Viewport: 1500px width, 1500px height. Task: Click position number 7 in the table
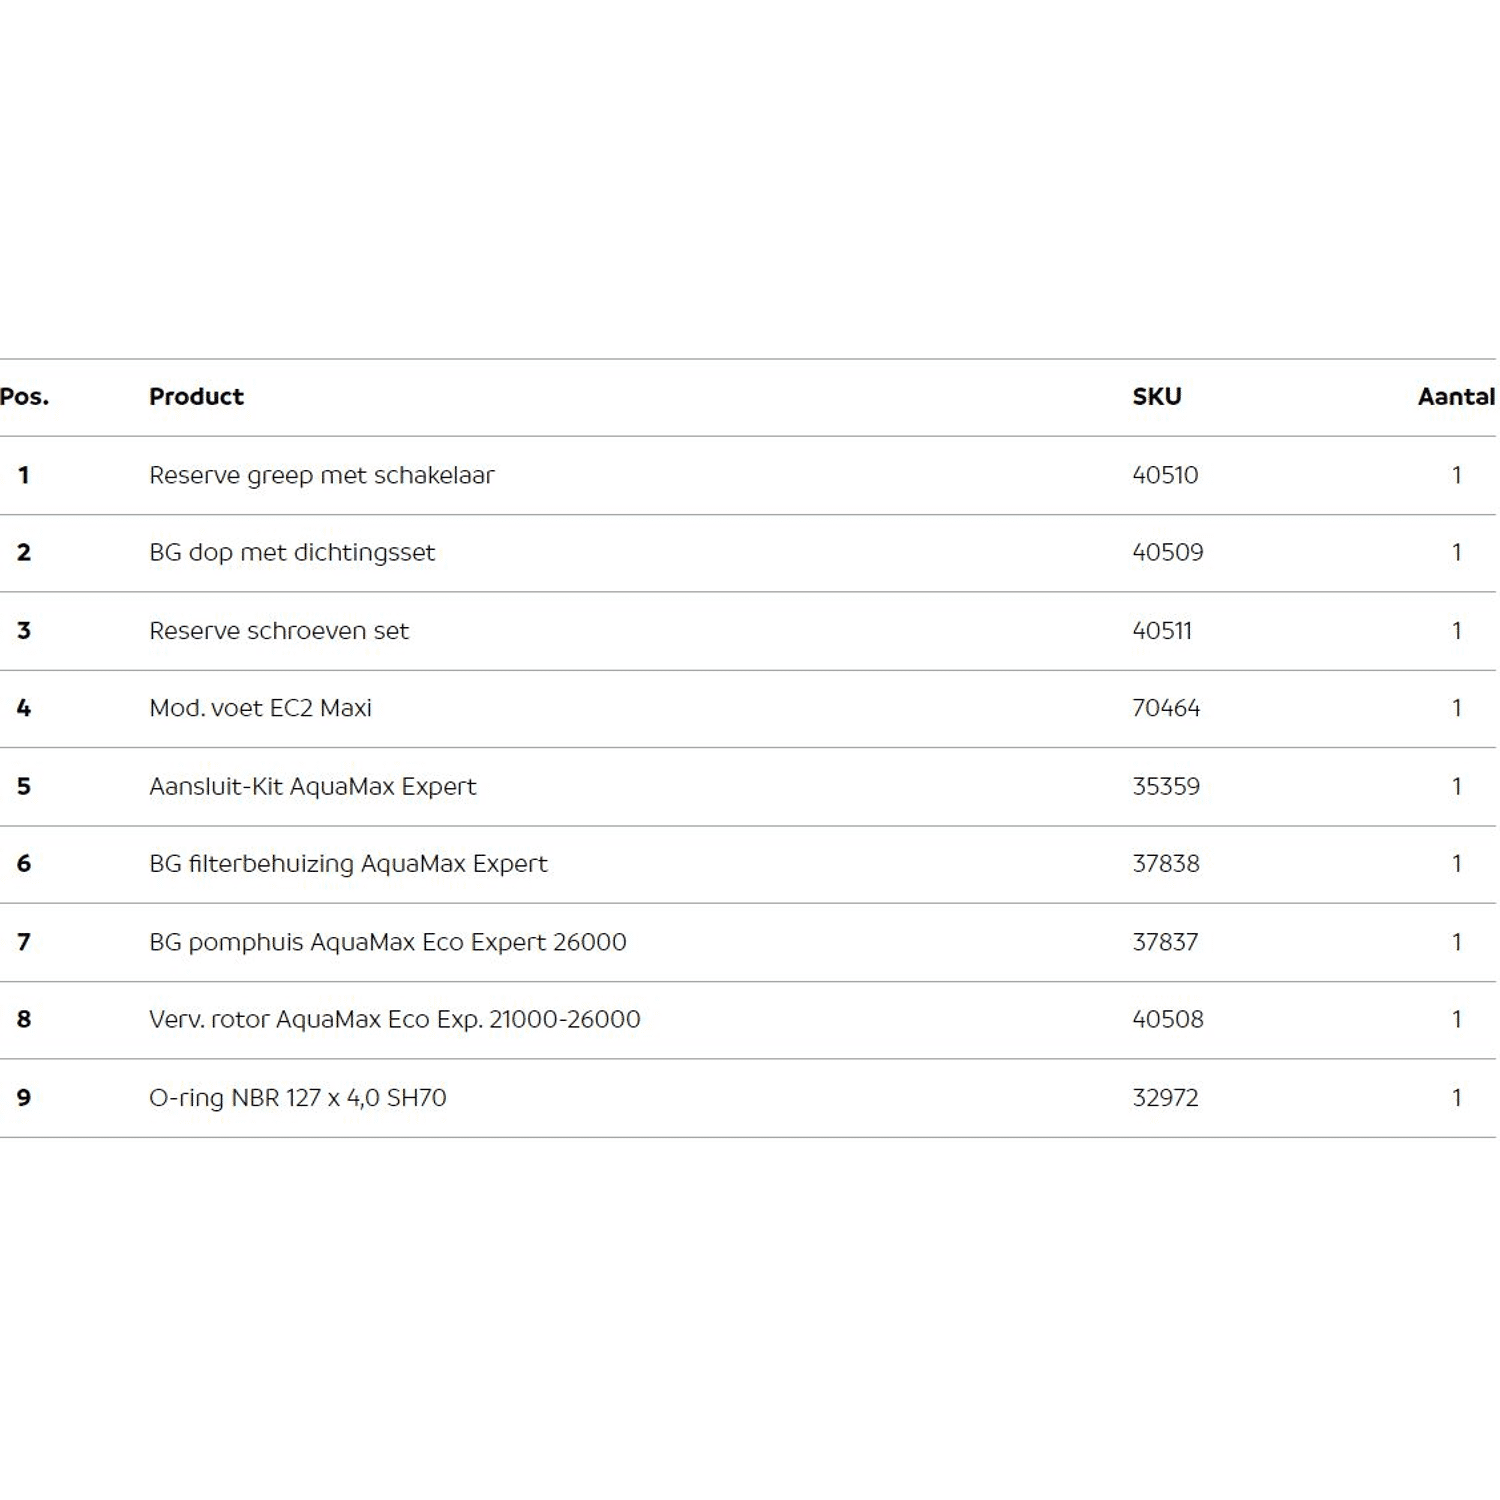(24, 942)
